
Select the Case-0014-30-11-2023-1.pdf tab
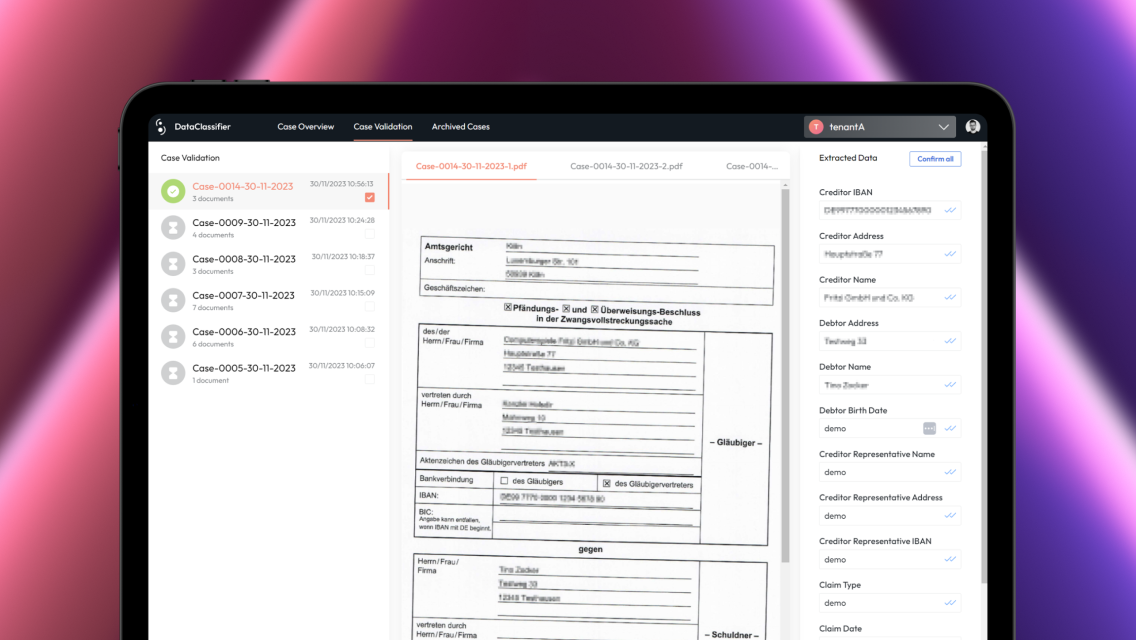[x=471, y=166]
